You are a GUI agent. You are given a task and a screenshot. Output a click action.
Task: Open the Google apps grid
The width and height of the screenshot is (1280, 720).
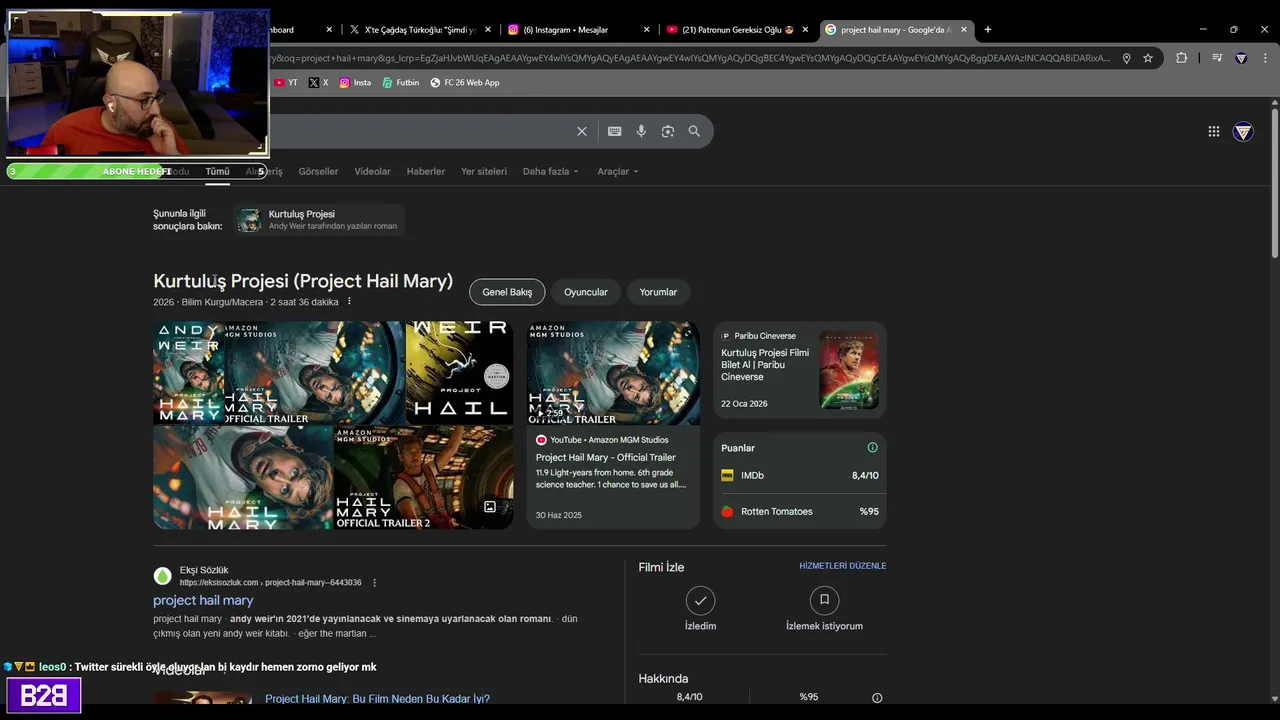coord(1213,131)
